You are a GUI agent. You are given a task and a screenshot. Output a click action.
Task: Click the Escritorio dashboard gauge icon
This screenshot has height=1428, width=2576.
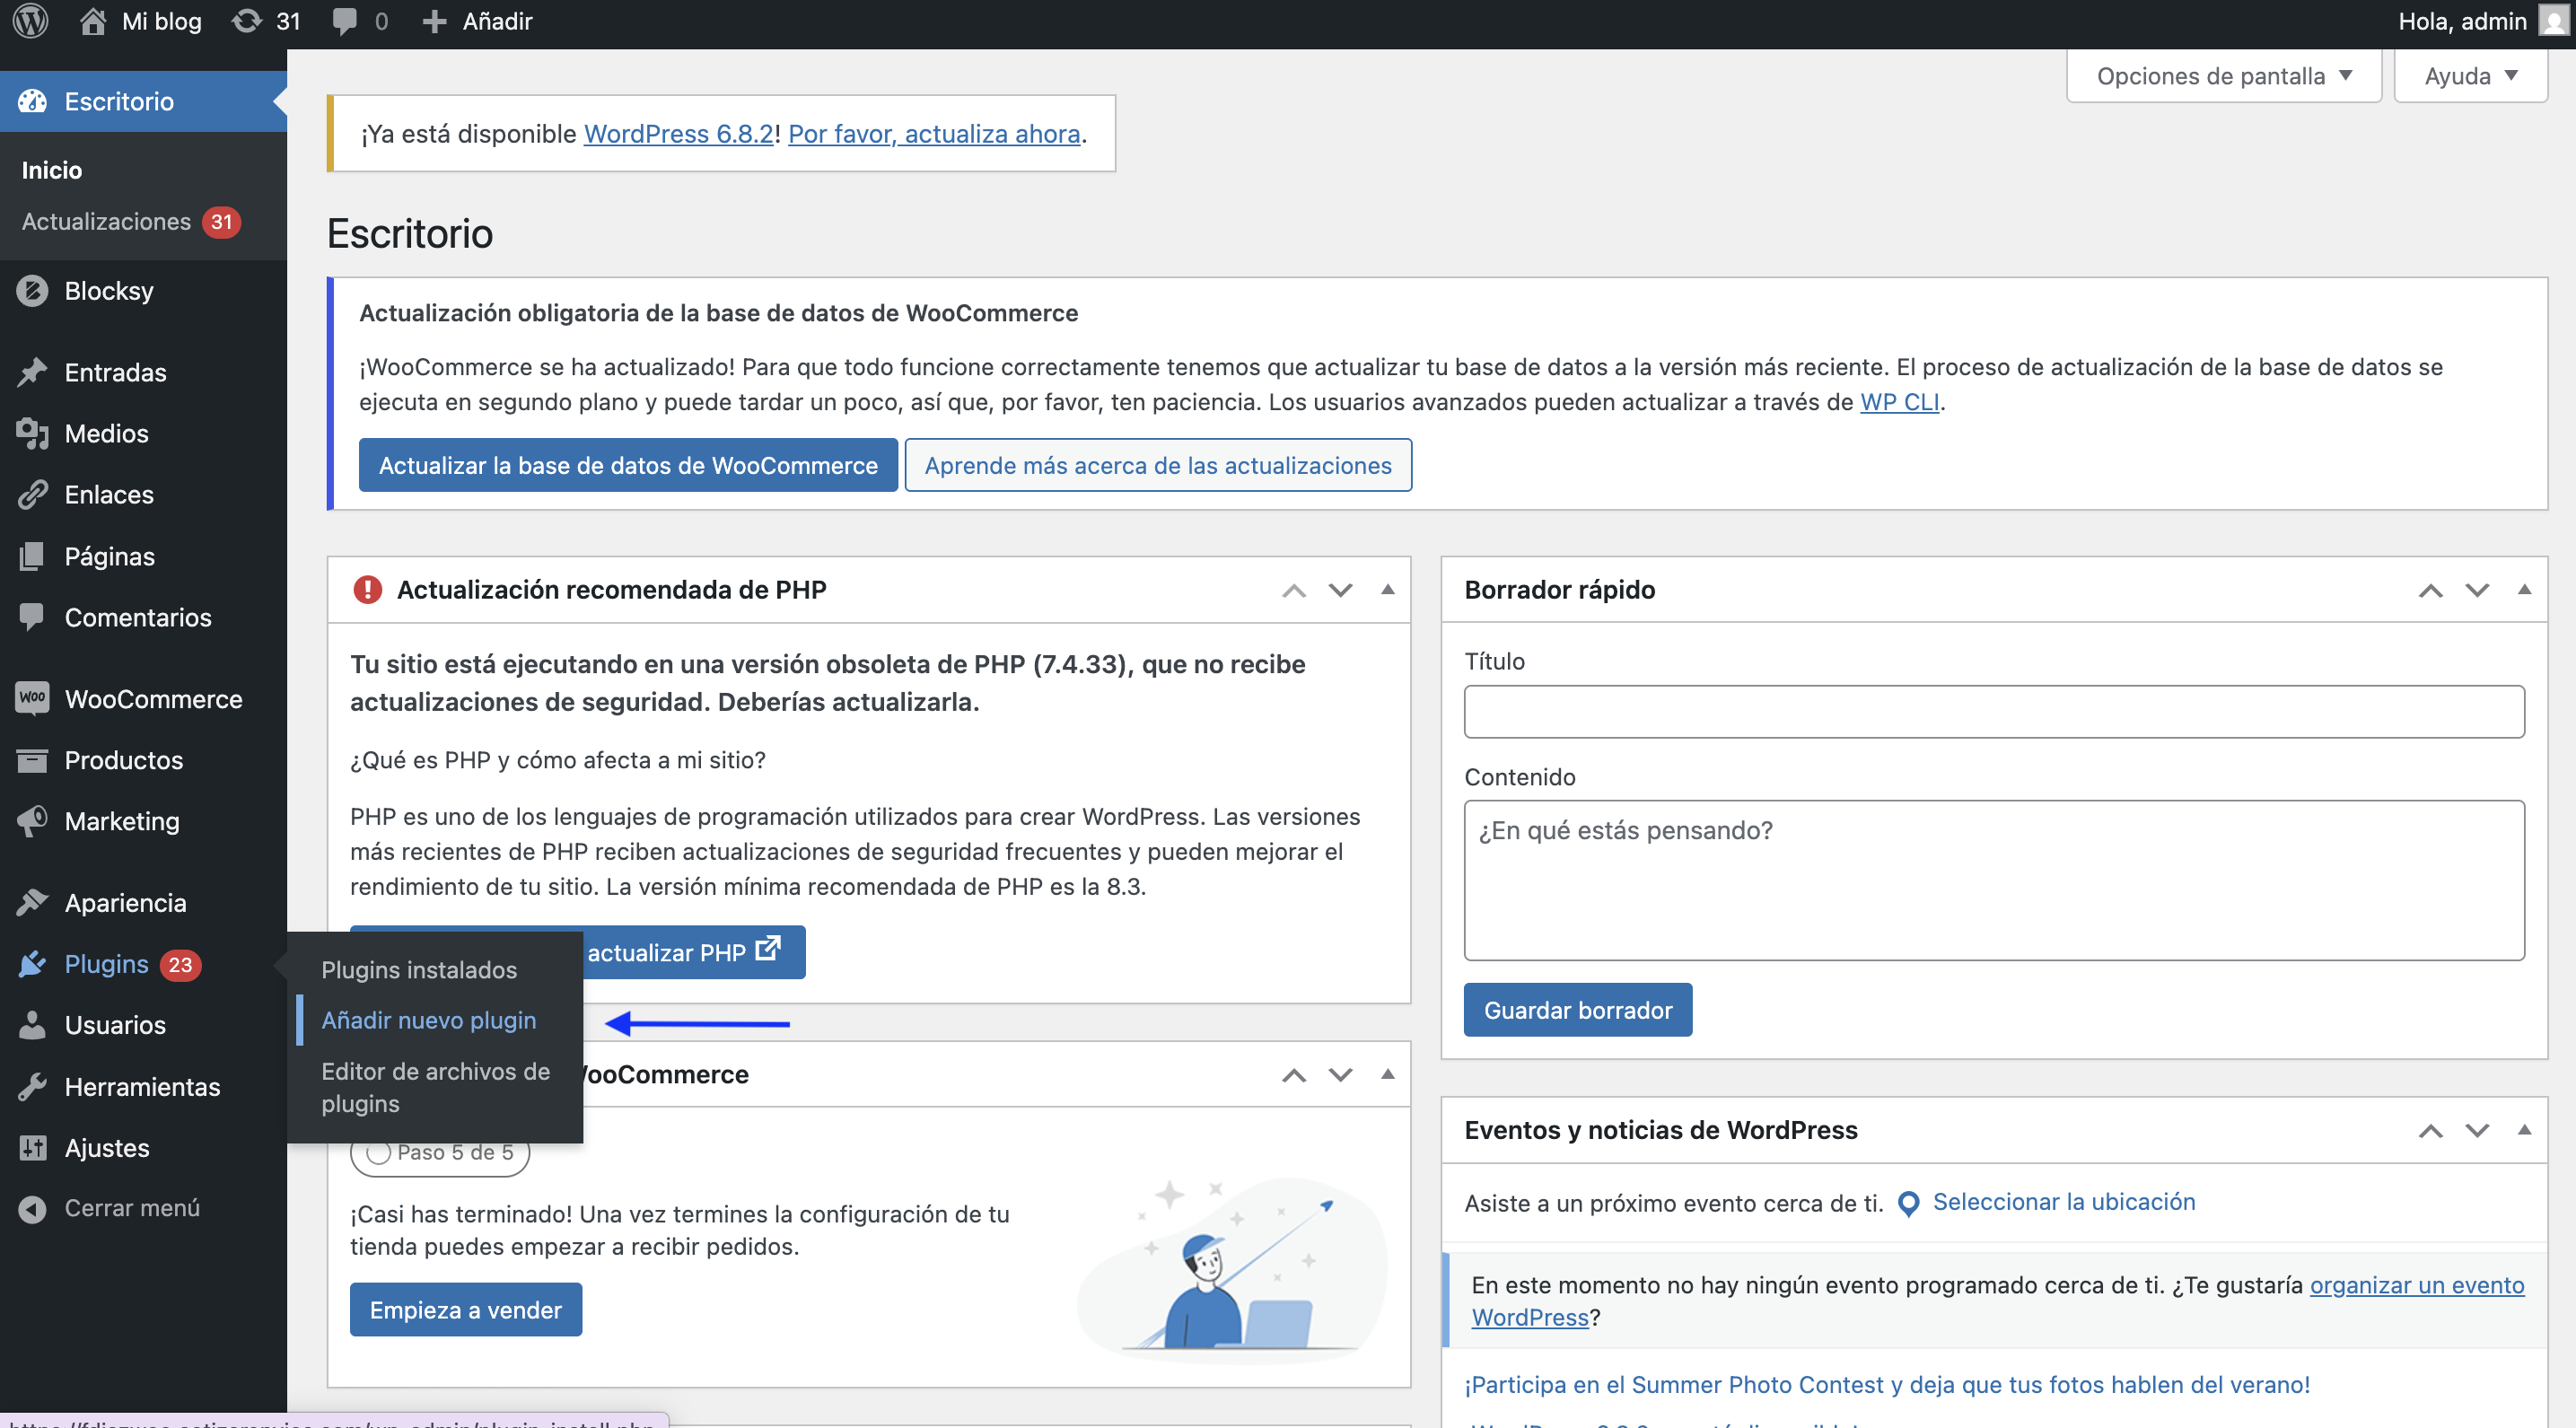(32, 101)
